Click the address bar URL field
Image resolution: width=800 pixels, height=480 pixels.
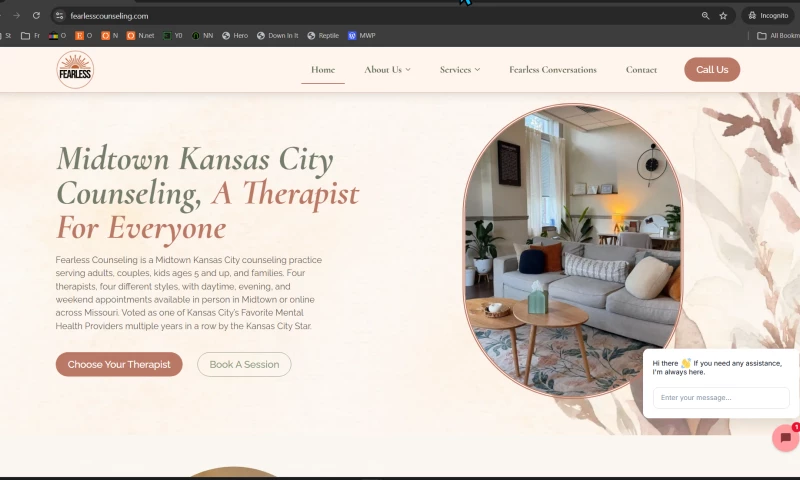coord(378,16)
